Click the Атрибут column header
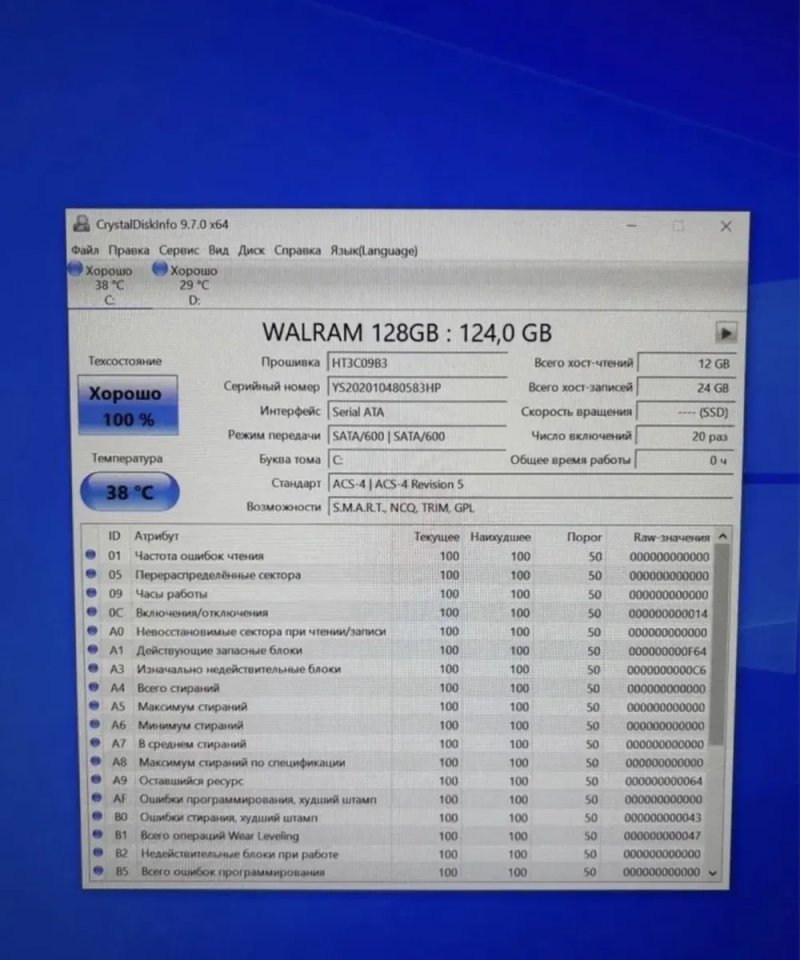800x960 pixels. click(157, 536)
